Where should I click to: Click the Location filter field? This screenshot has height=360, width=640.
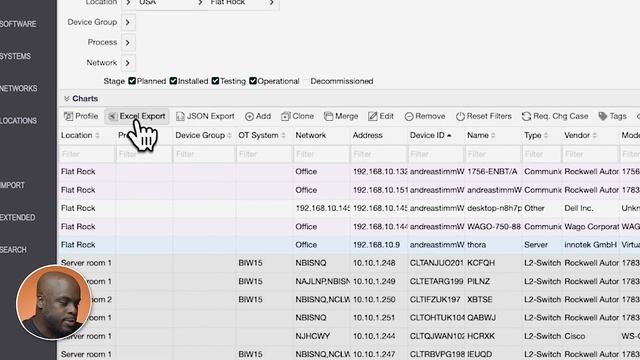87,154
